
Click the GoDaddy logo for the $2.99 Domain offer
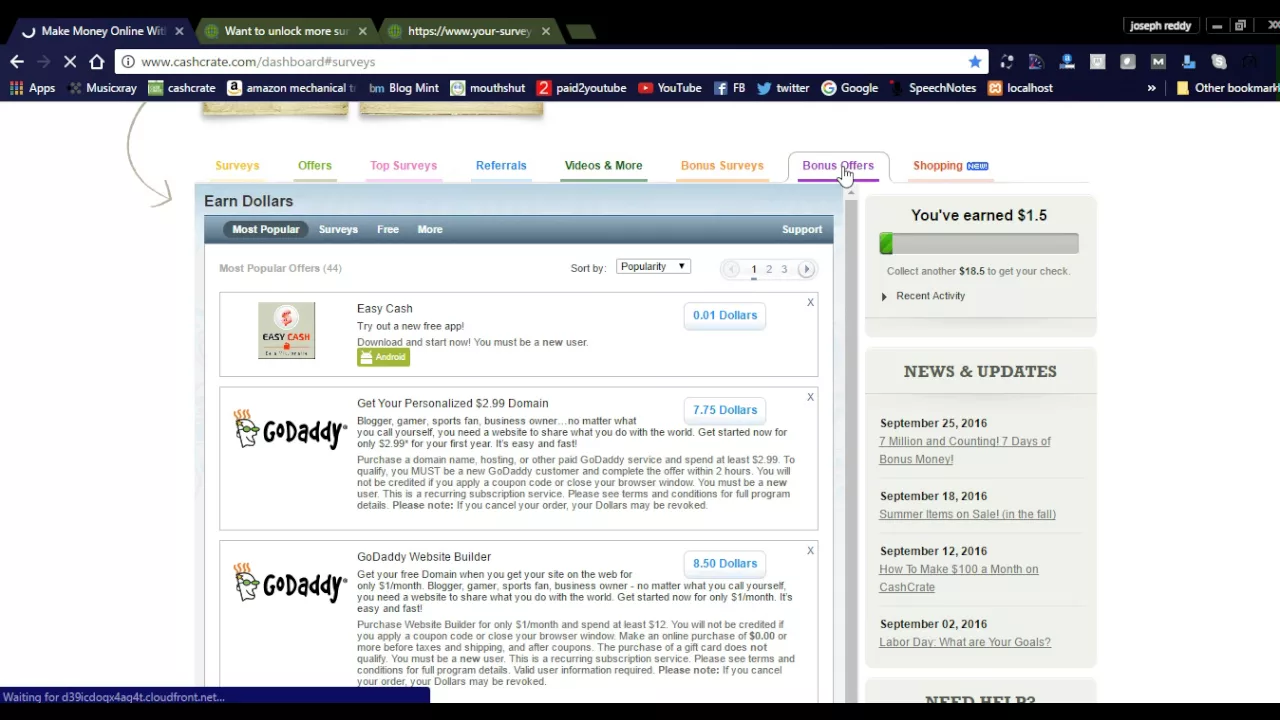[290, 430]
